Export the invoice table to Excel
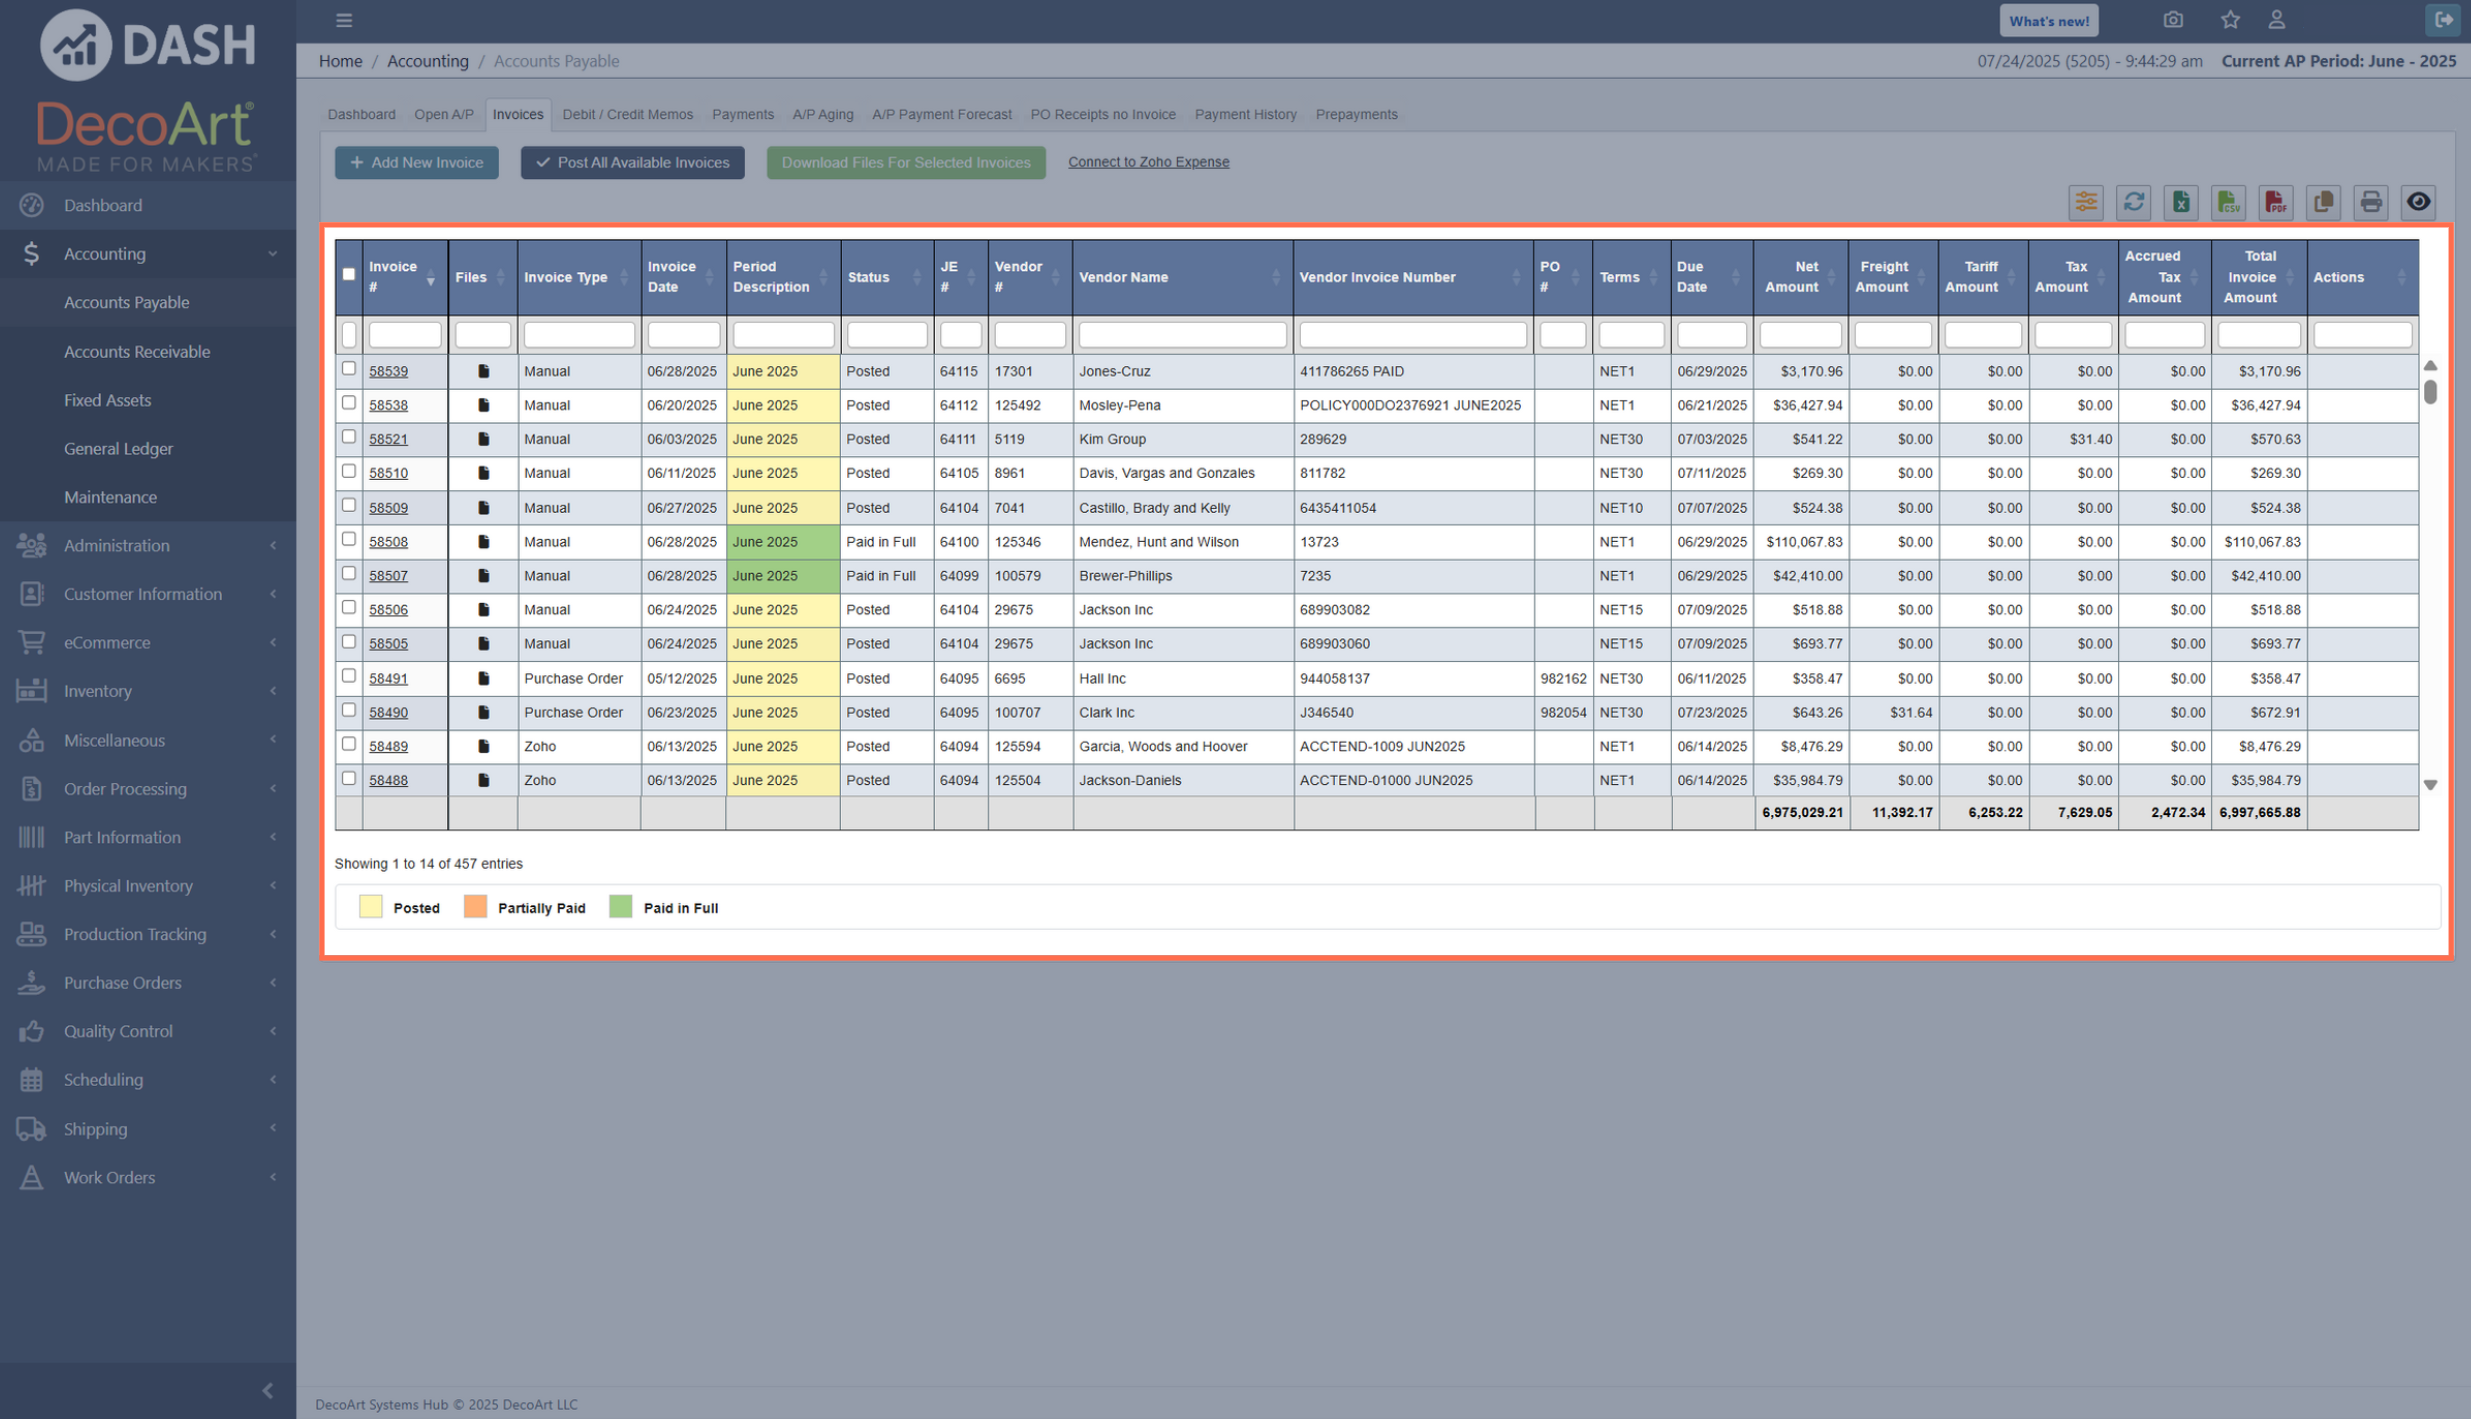Screen dimensions: 2471x1419 (x=2182, y=203)
